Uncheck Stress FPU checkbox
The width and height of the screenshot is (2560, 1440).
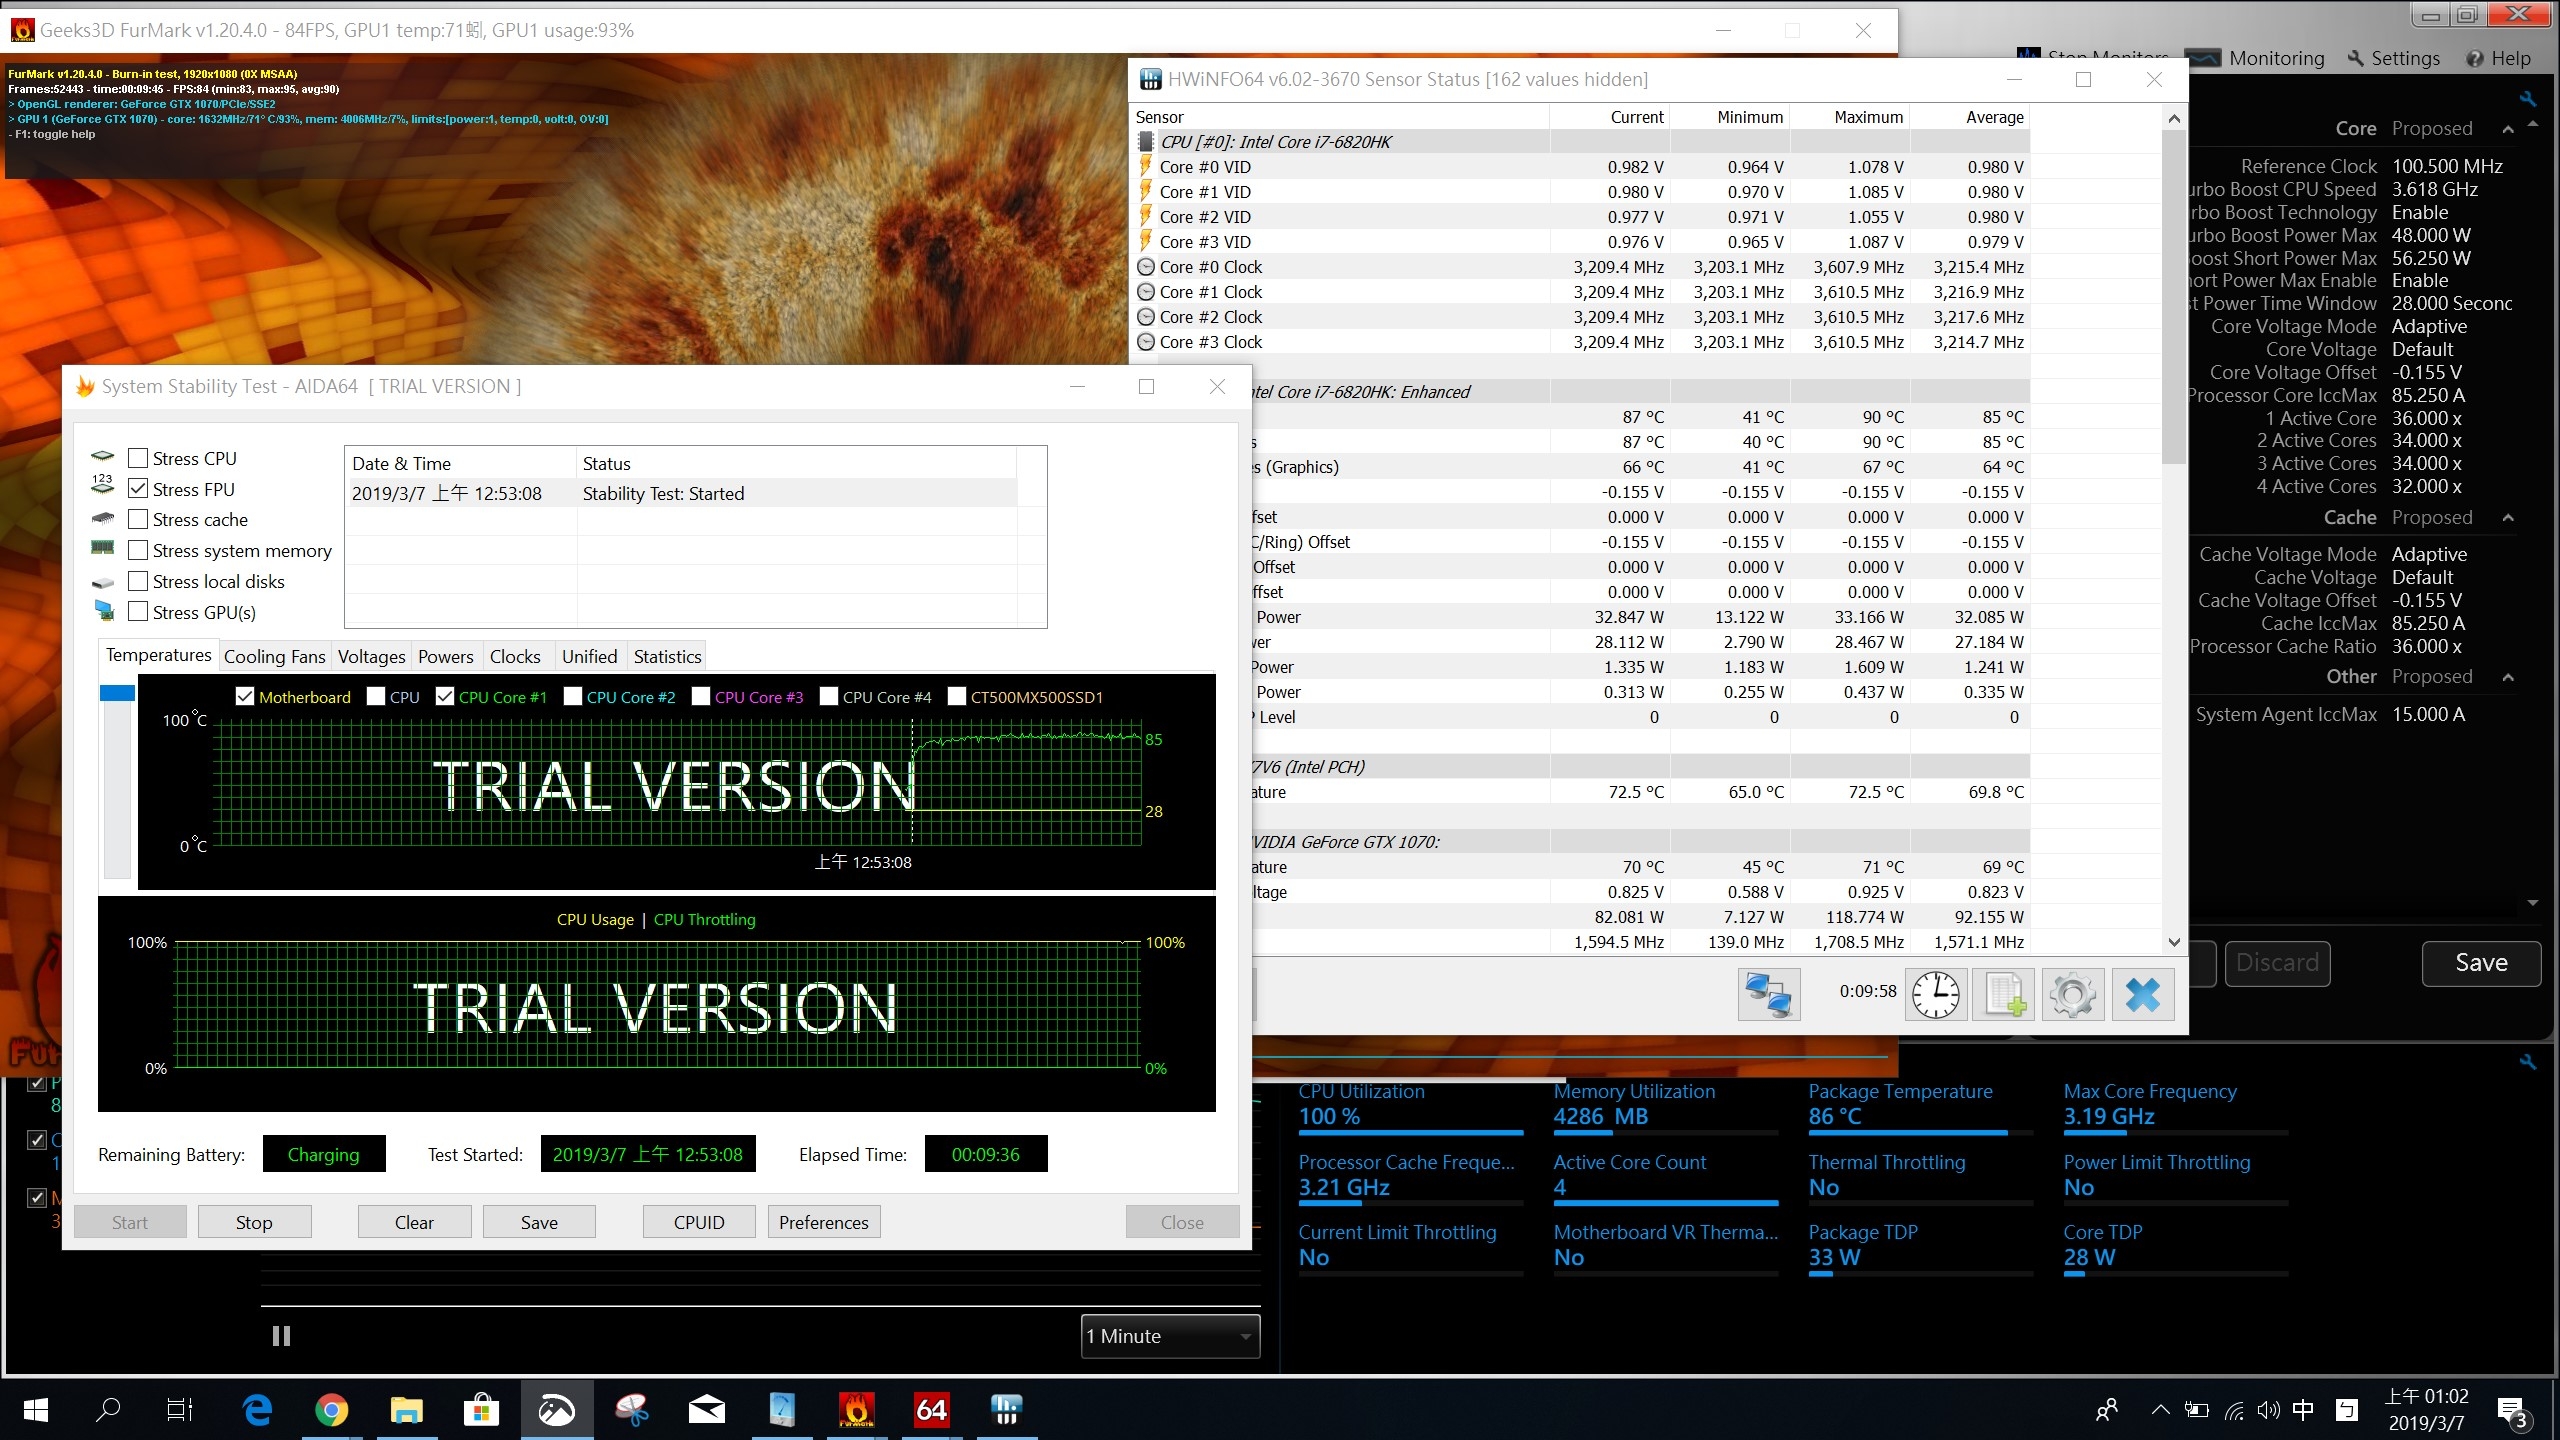tap(138, 489)
